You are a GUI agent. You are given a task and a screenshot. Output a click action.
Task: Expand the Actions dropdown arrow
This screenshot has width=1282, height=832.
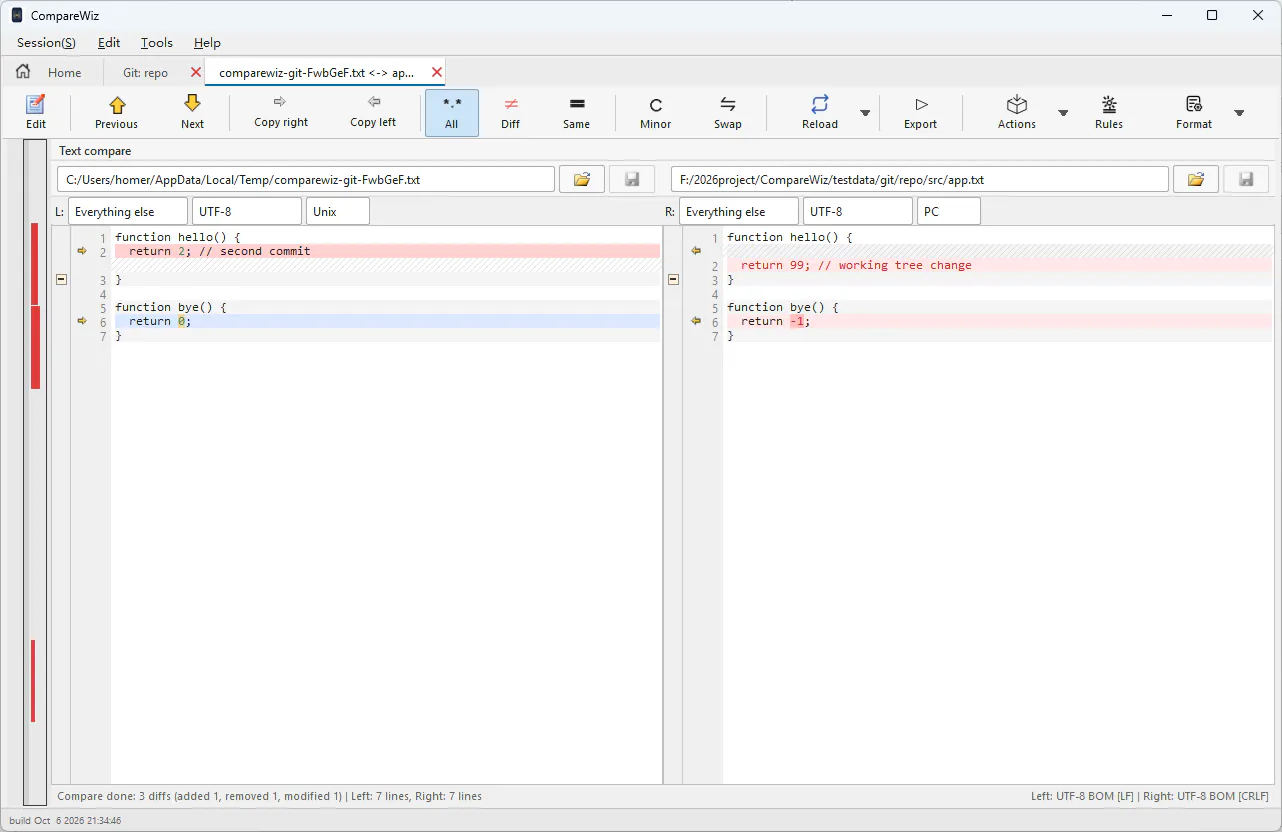tap(1063, 113)
